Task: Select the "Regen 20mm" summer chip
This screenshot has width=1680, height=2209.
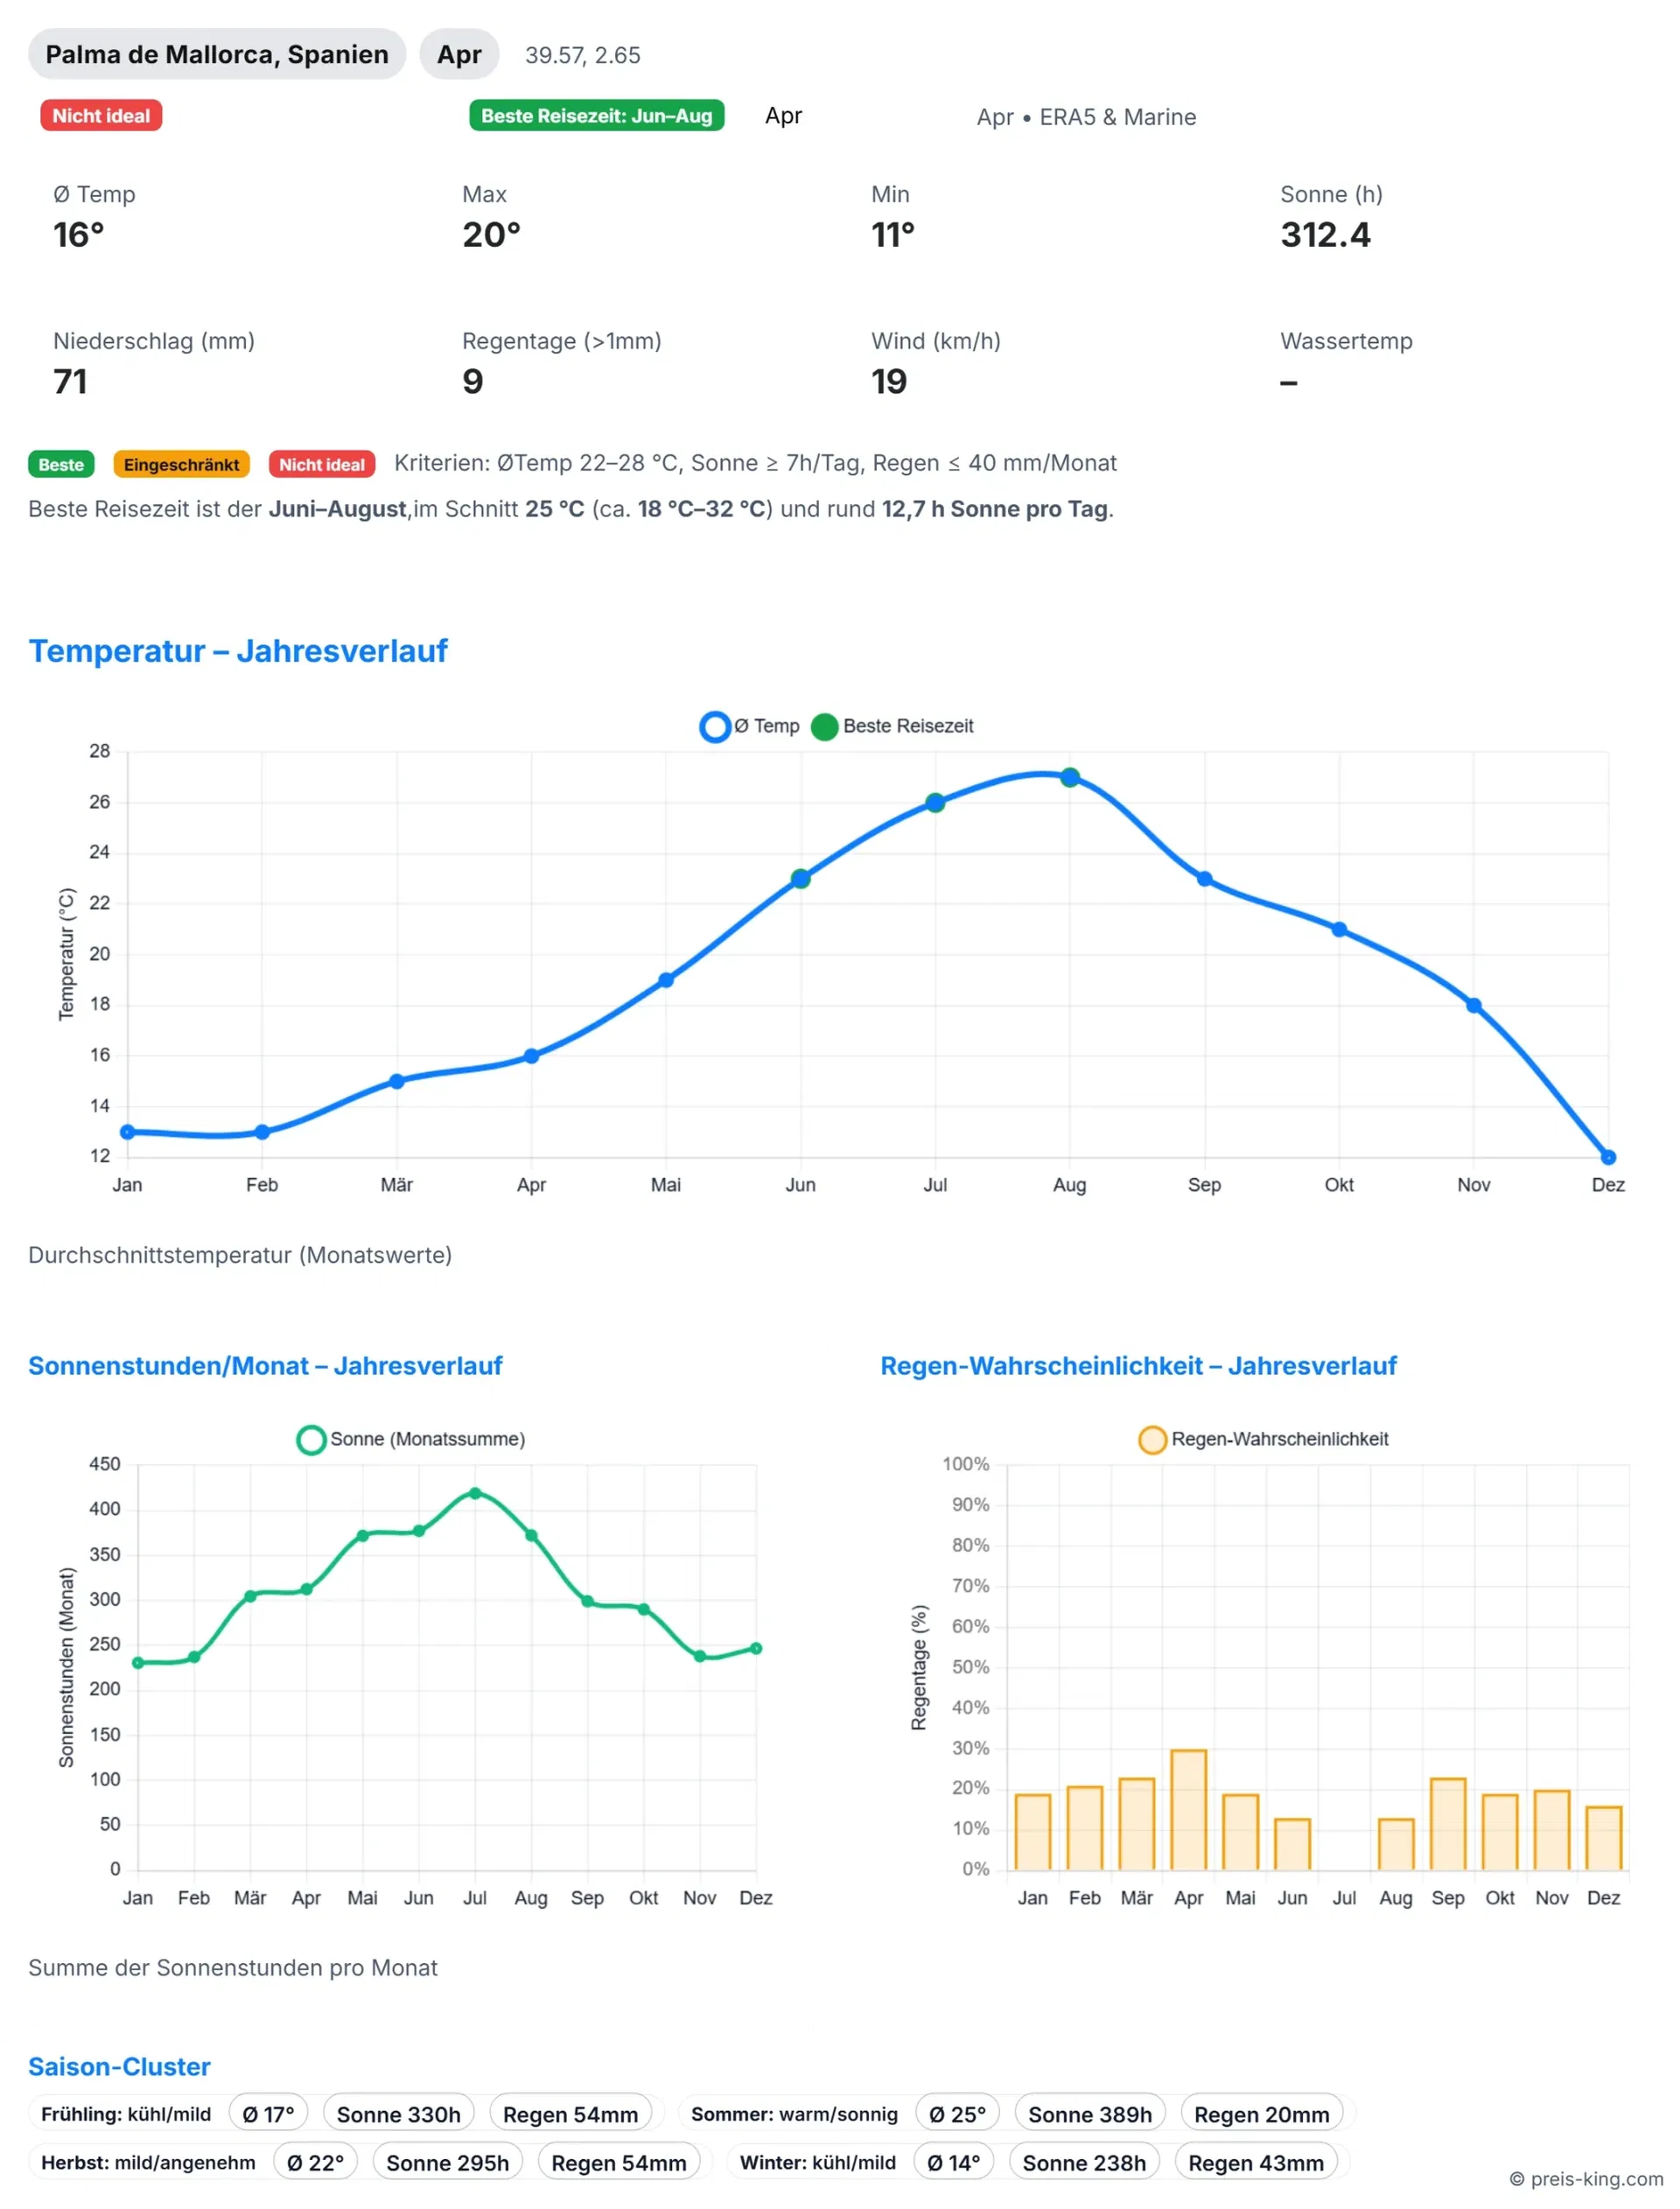Action: [1261, 2114]
